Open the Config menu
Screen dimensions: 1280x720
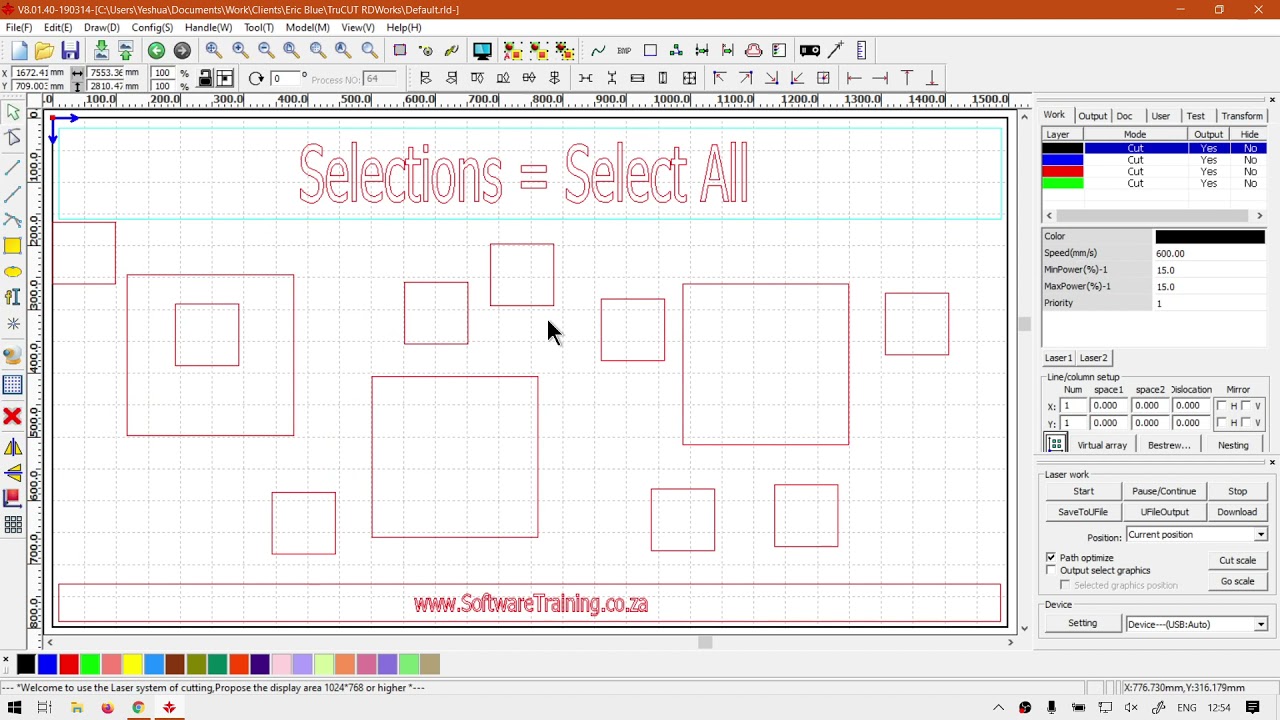(x=152, y=28)
